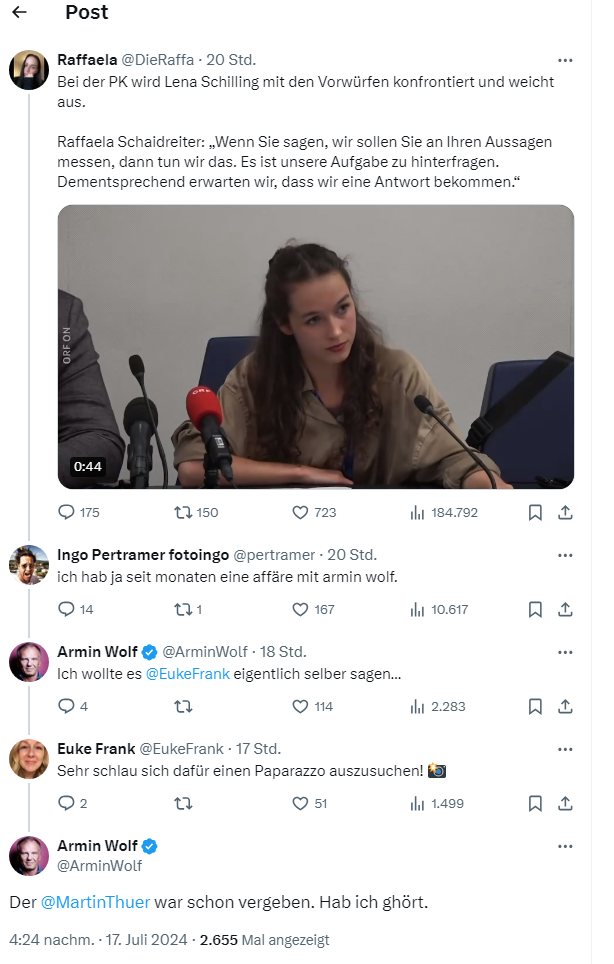The width and height of the screenshot is (614, 964).
Task: Click the 0:44 video timestamp indicator
Action: [86, 464]
